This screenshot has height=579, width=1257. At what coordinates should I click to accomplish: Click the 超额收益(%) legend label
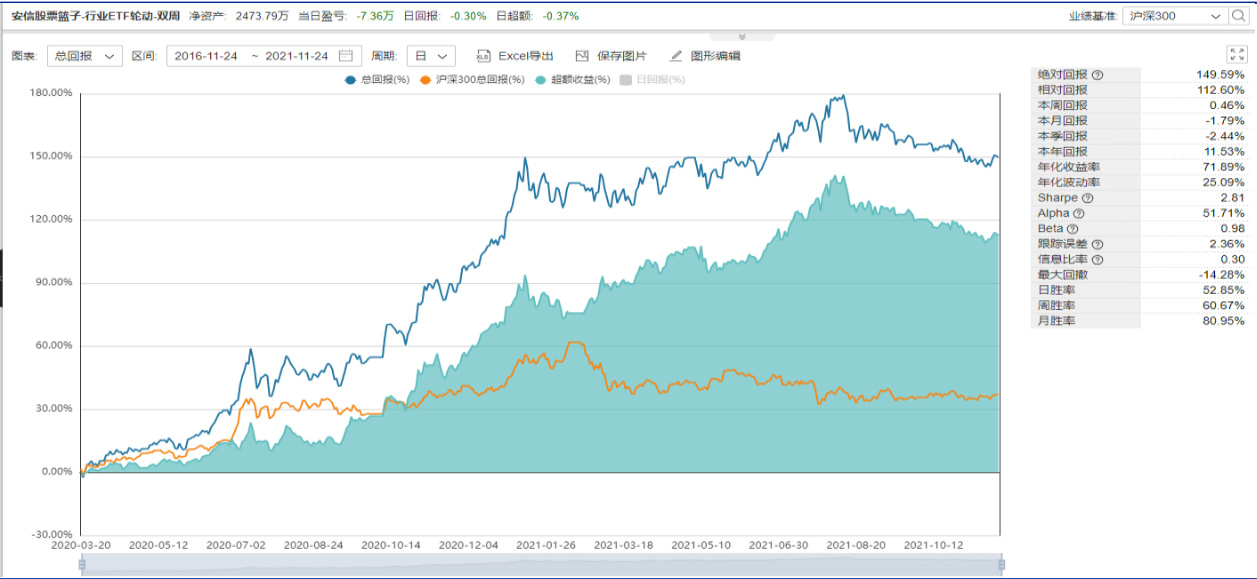(580, 80)
